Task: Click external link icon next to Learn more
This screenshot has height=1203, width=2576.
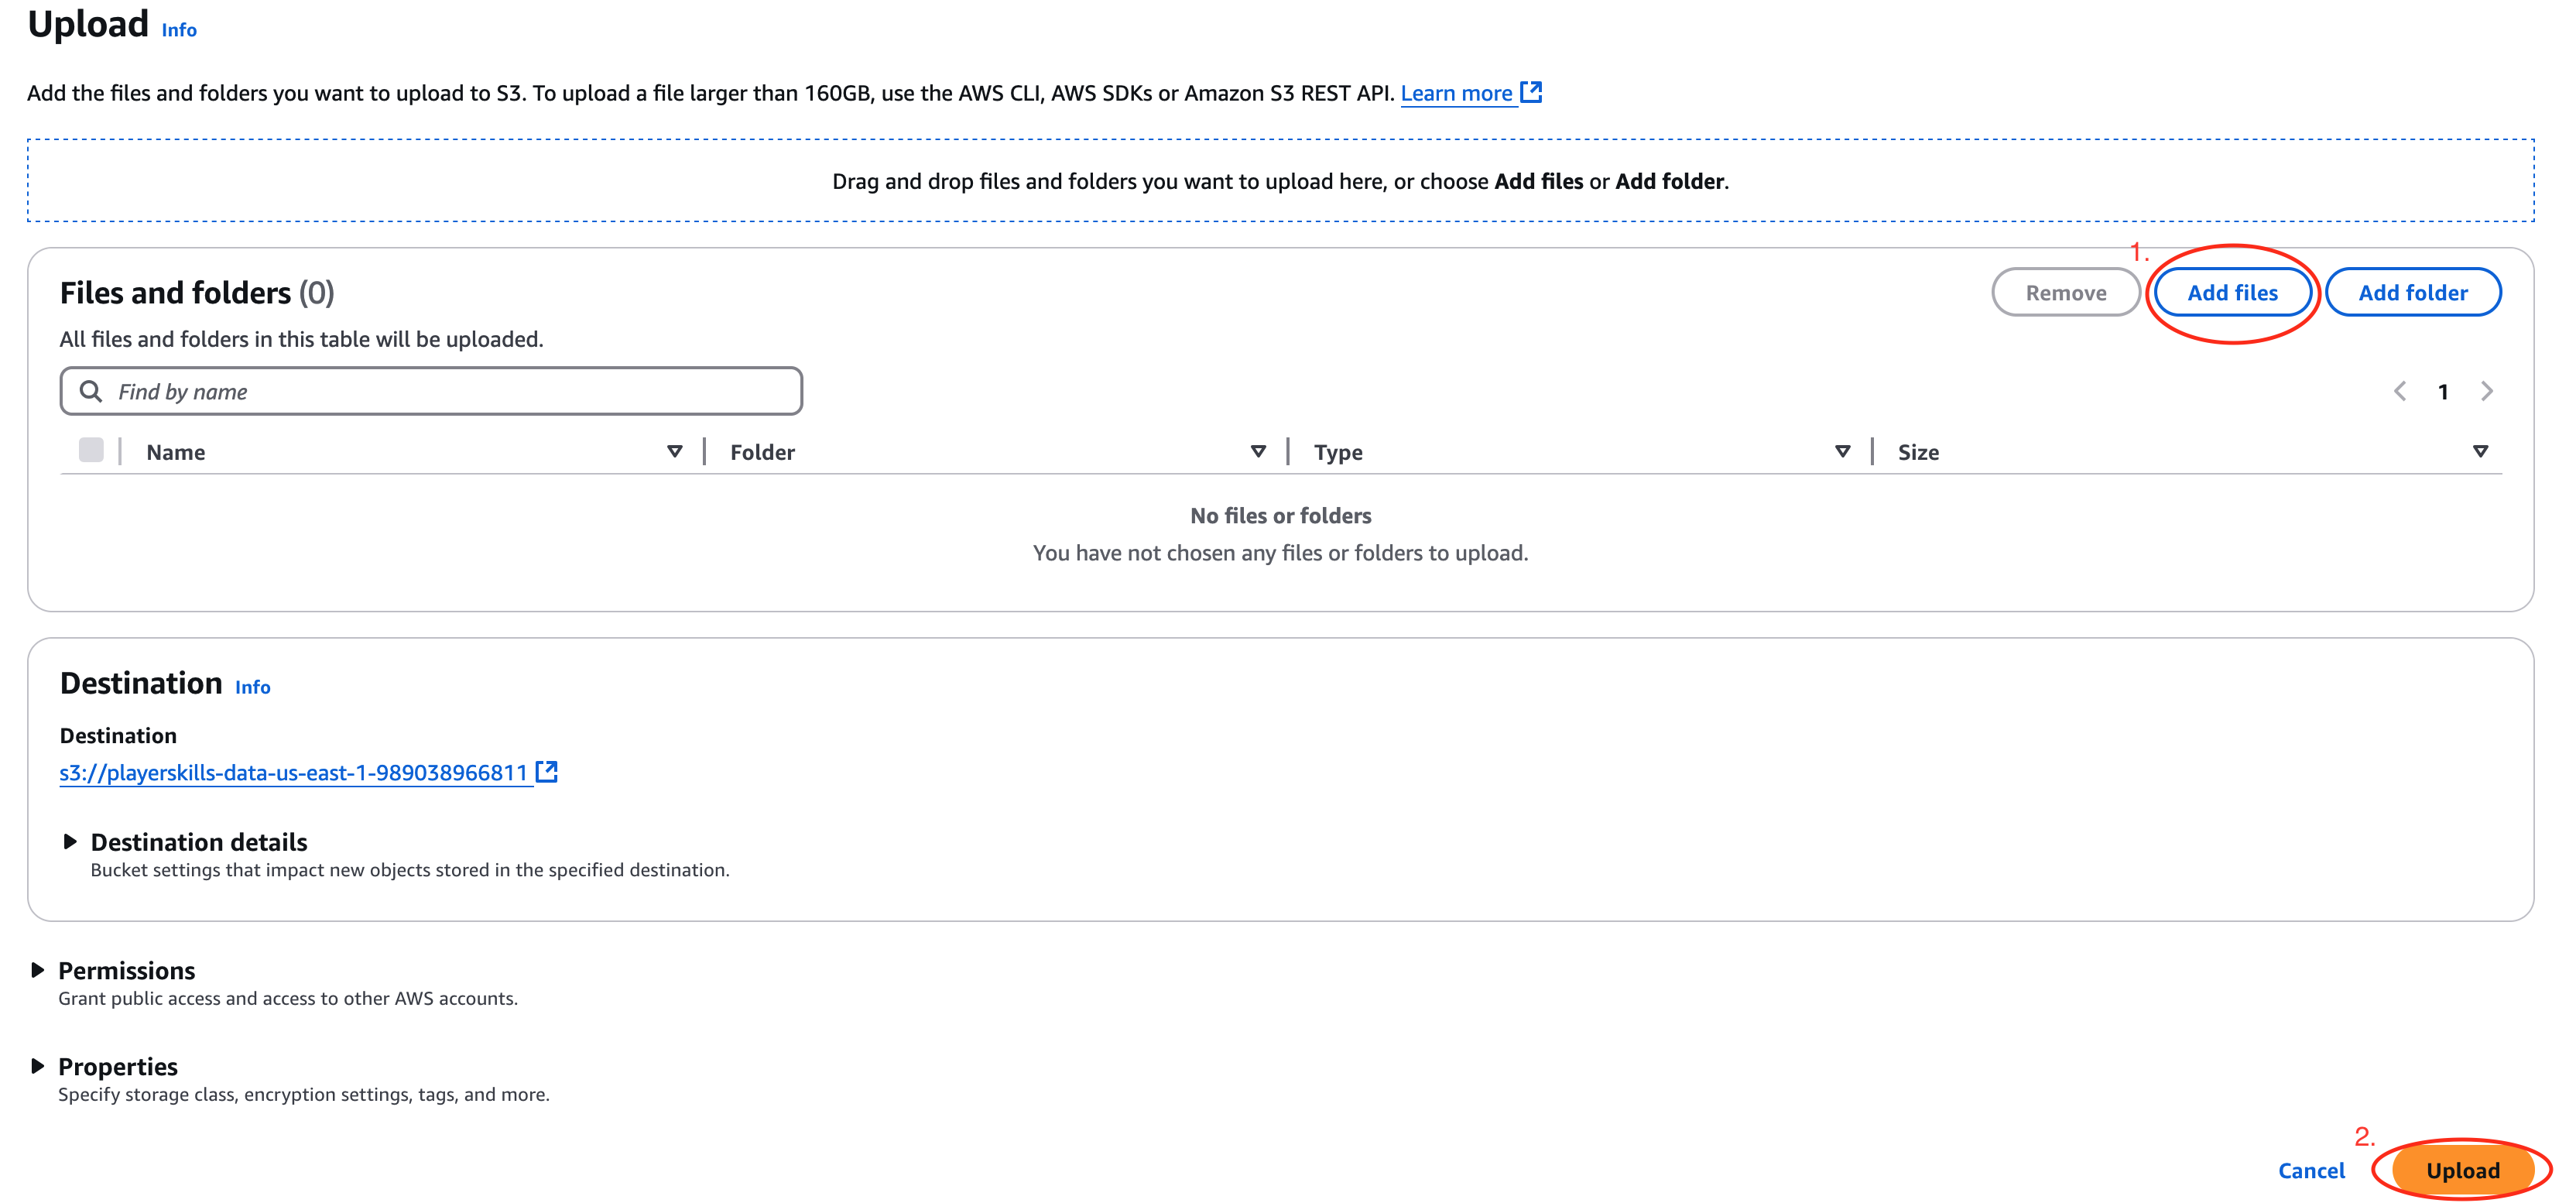Action: click(x=1531, y=92)
